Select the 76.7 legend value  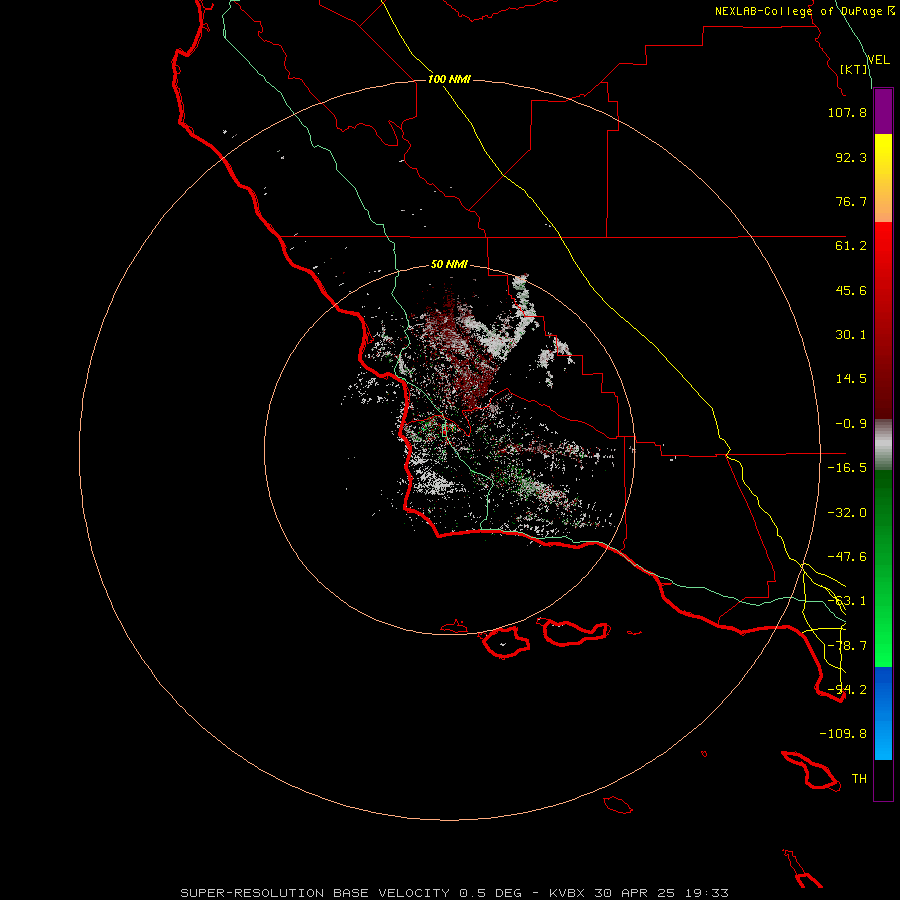851,201
